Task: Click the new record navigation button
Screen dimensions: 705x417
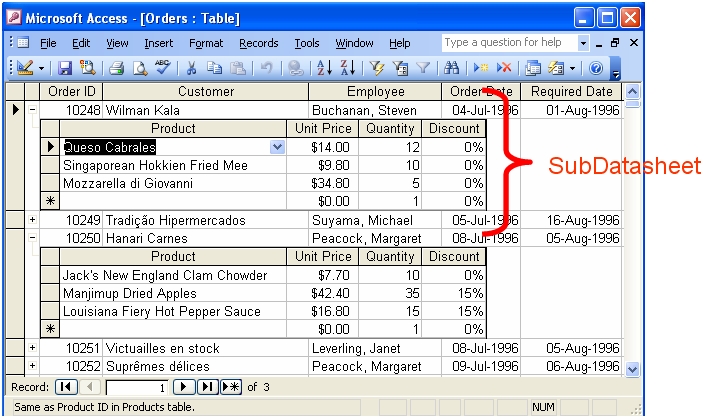Action: coord(231,387)
